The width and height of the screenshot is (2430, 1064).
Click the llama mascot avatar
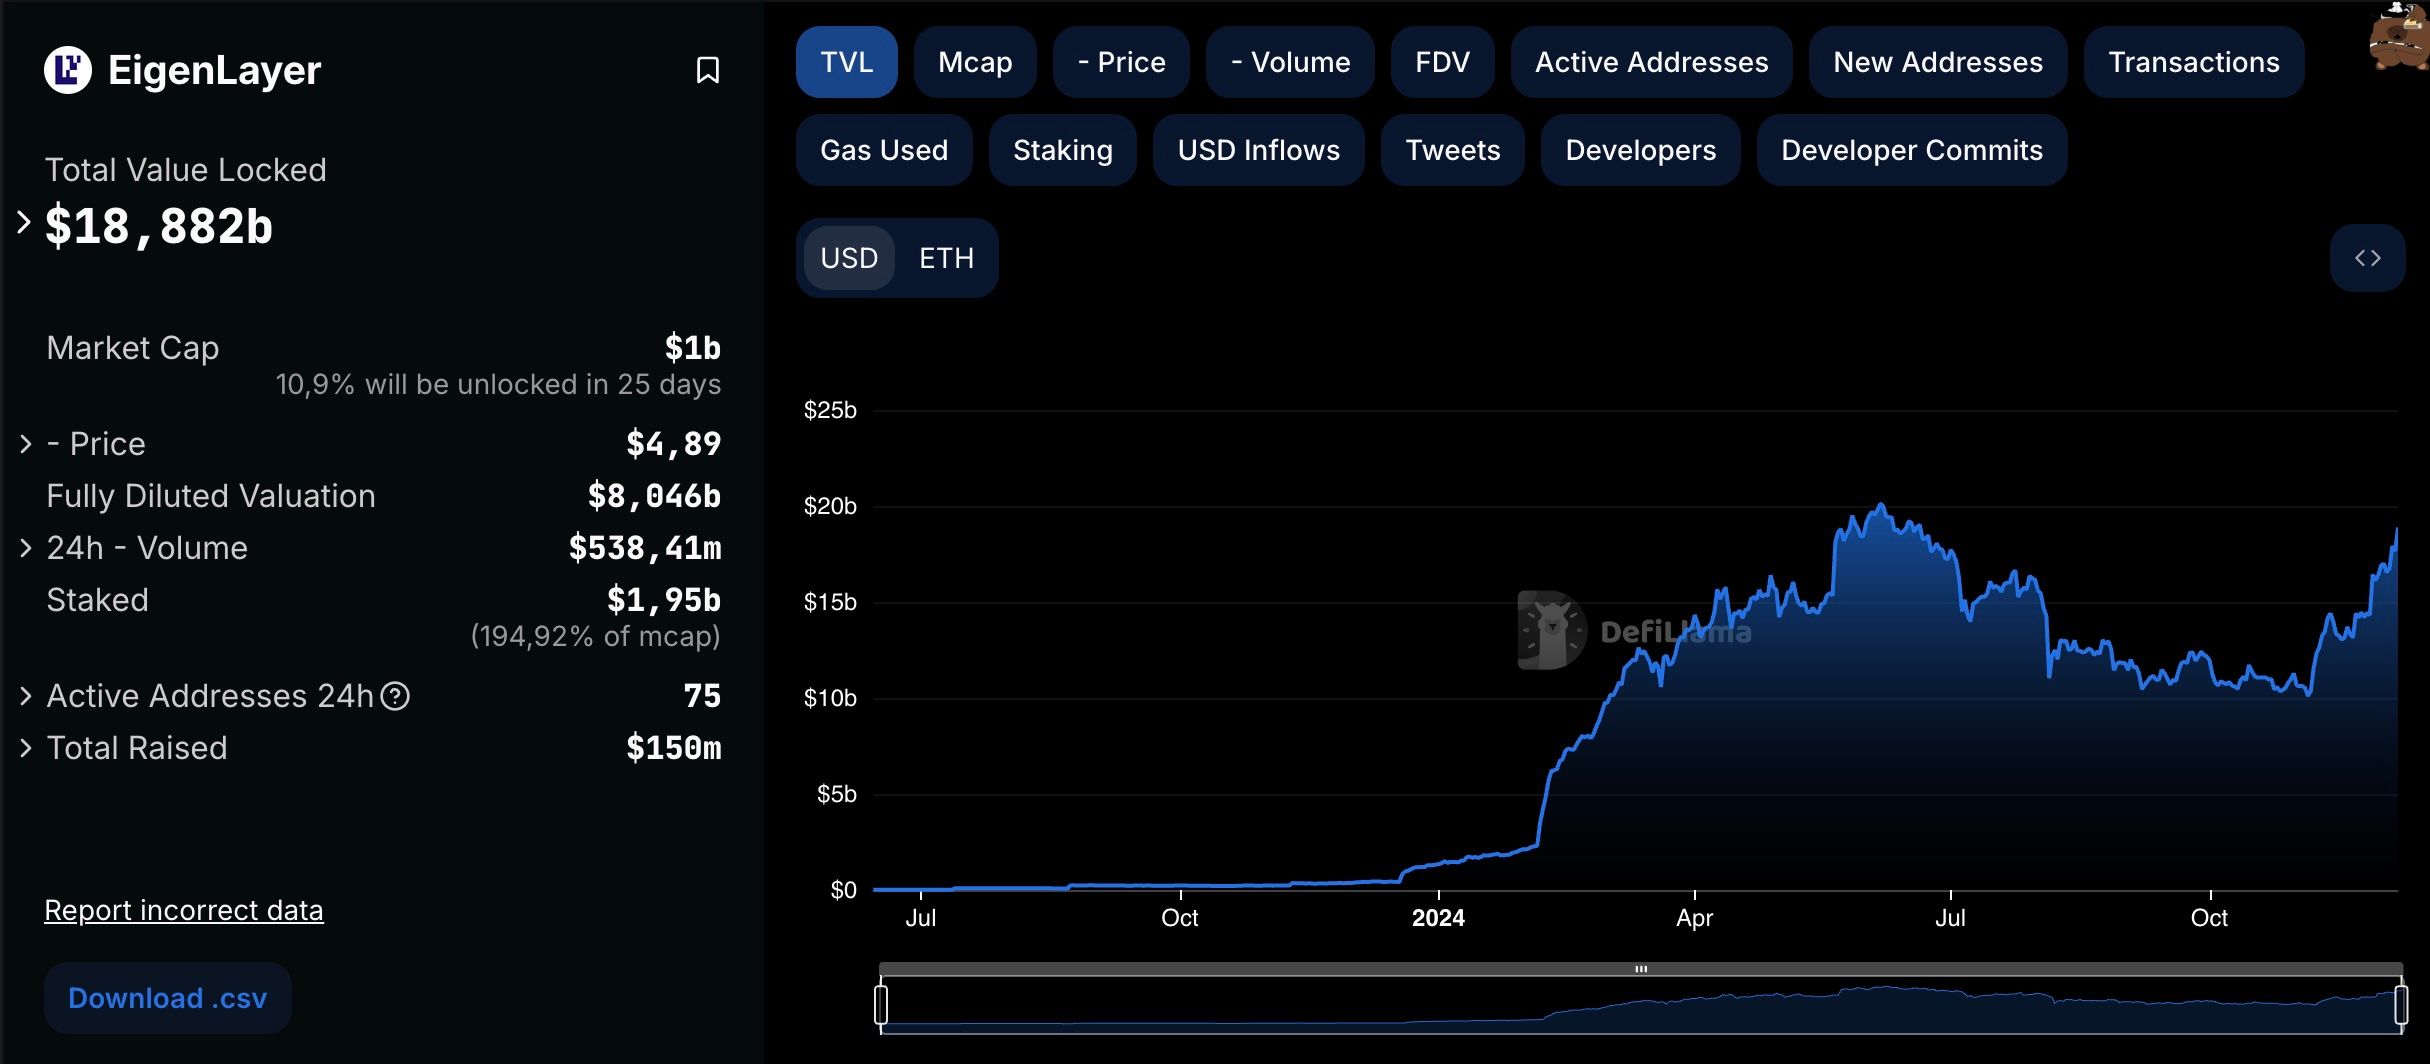pos(2399,38)
